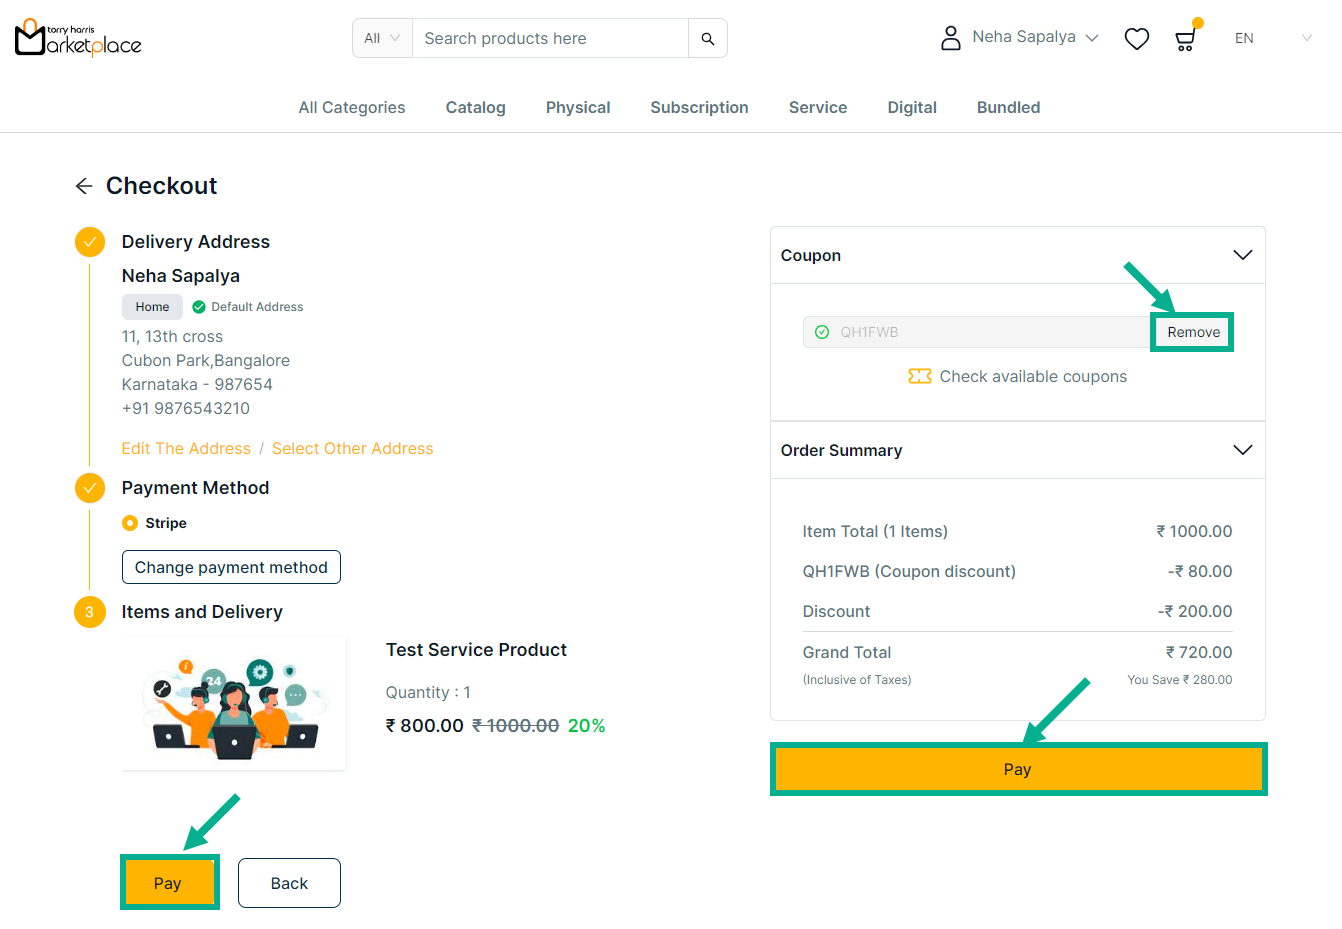Click the Torry Harris Marketplace logo

78,38
